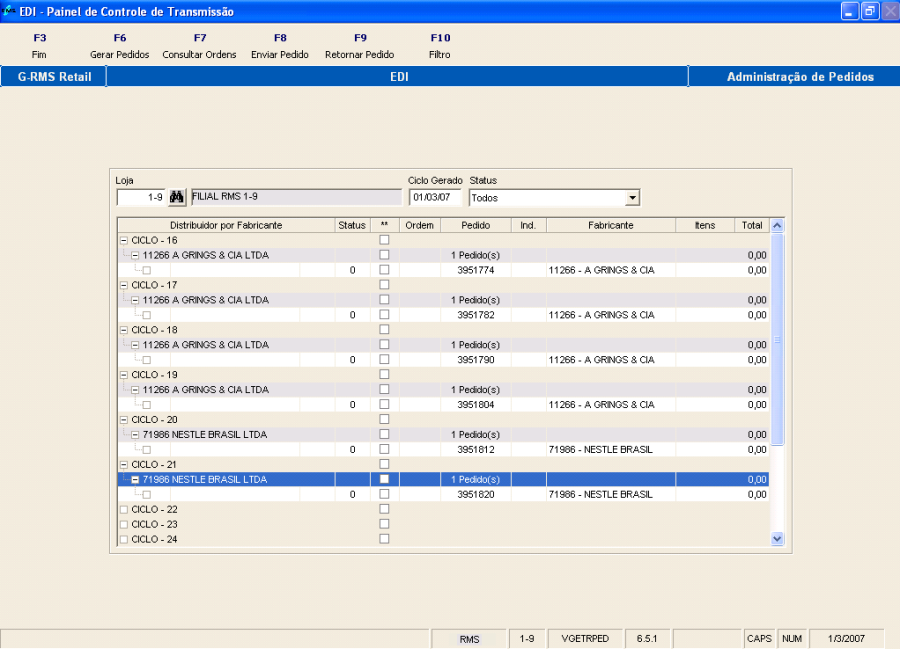Tick the checkbox in the CICLO - 16 row
Viewport: 900px width, 649px height.
point(385,240)
